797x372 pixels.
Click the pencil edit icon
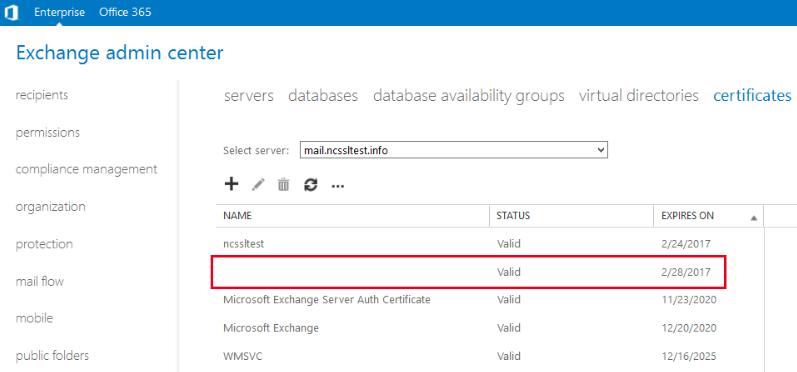coord(258,185)
